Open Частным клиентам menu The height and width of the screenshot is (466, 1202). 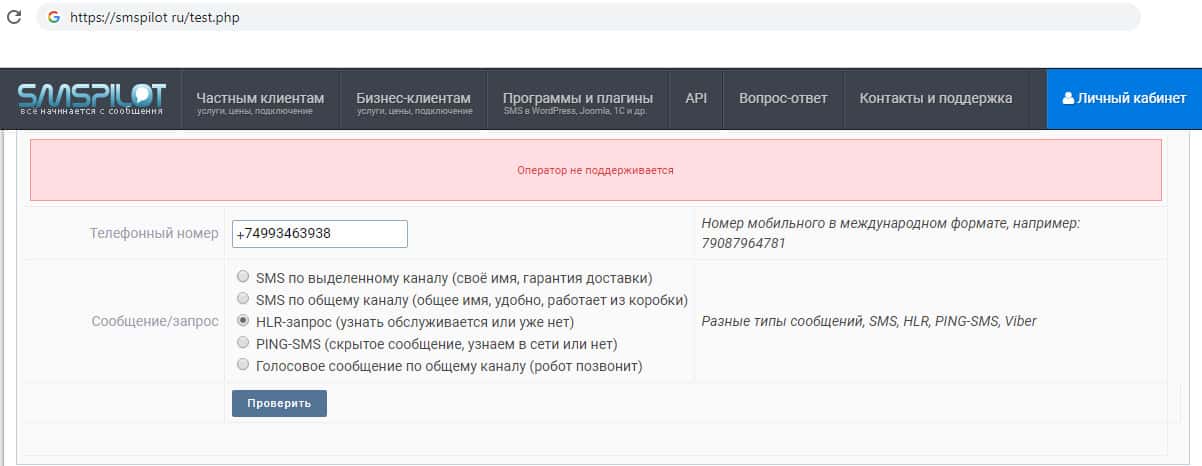[260, 100]
